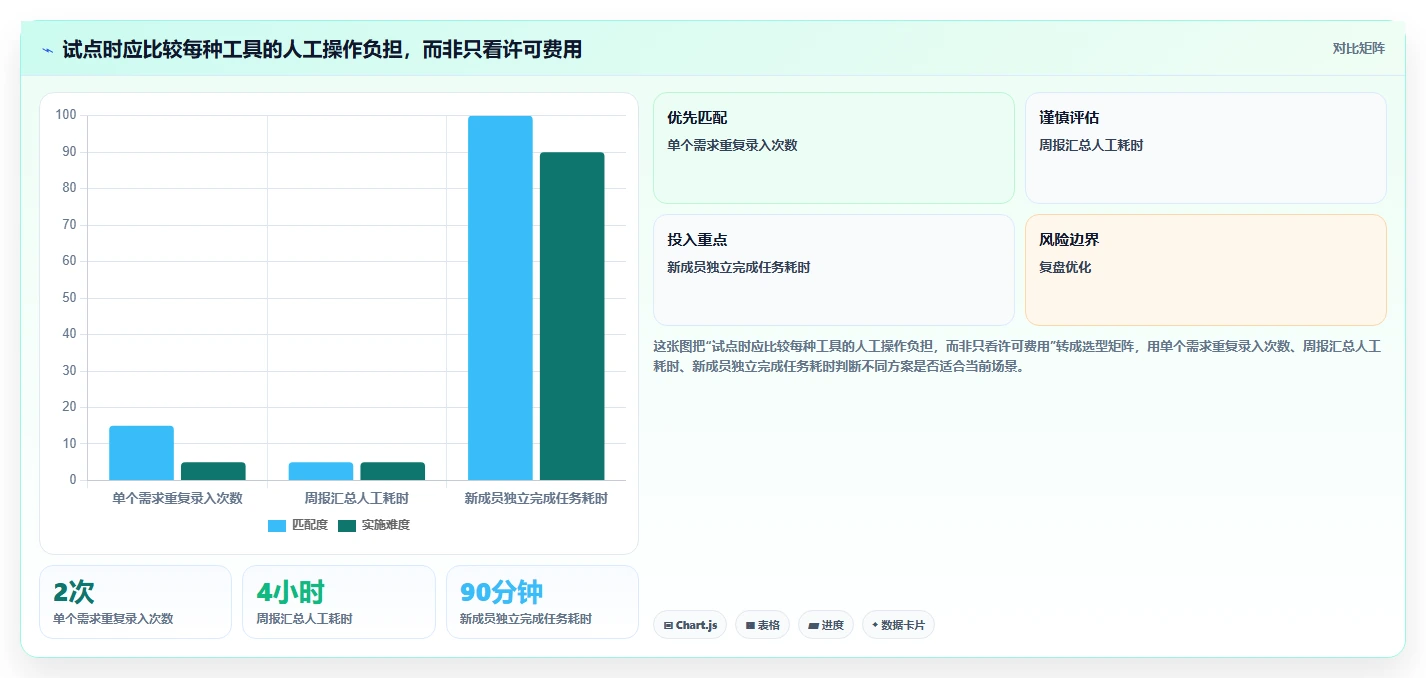The width and height of the screenshot is (1426, 678).
Task: Toggle the 实施难度 legend item
Action: click(x=374, y=525)
